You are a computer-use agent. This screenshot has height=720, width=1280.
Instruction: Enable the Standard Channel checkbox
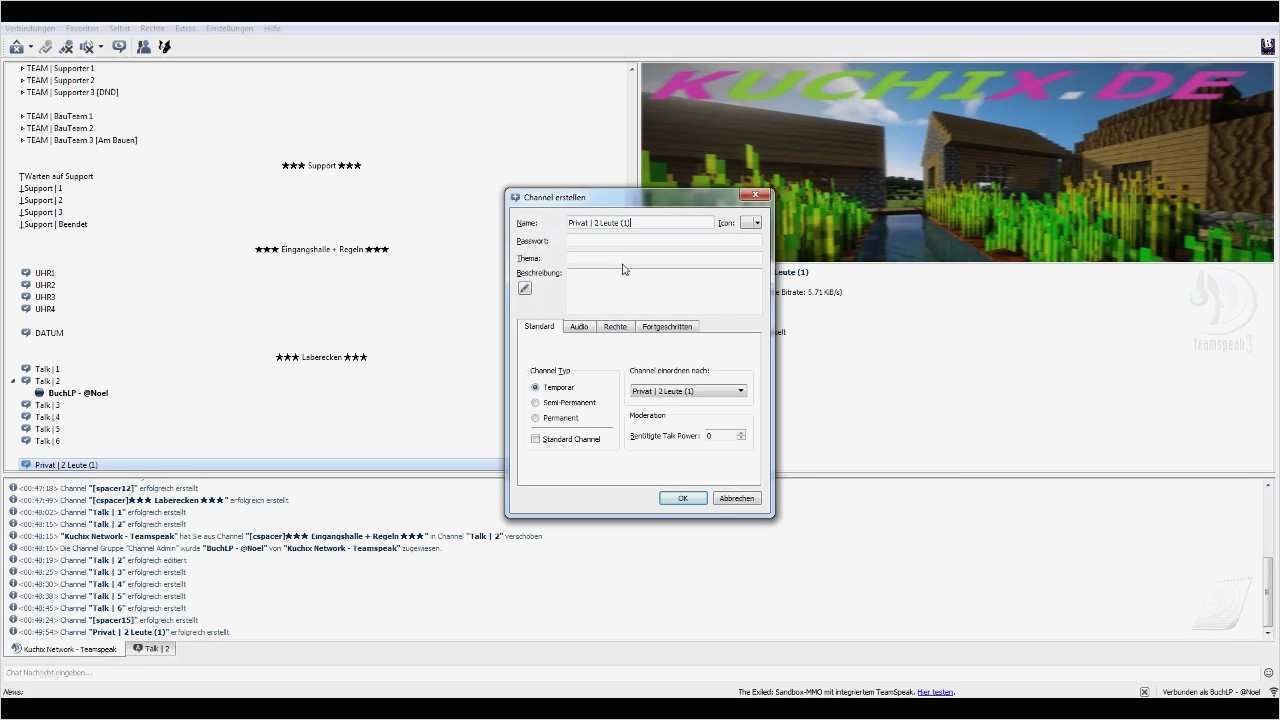pyautogui.click(x=535, y=439)
